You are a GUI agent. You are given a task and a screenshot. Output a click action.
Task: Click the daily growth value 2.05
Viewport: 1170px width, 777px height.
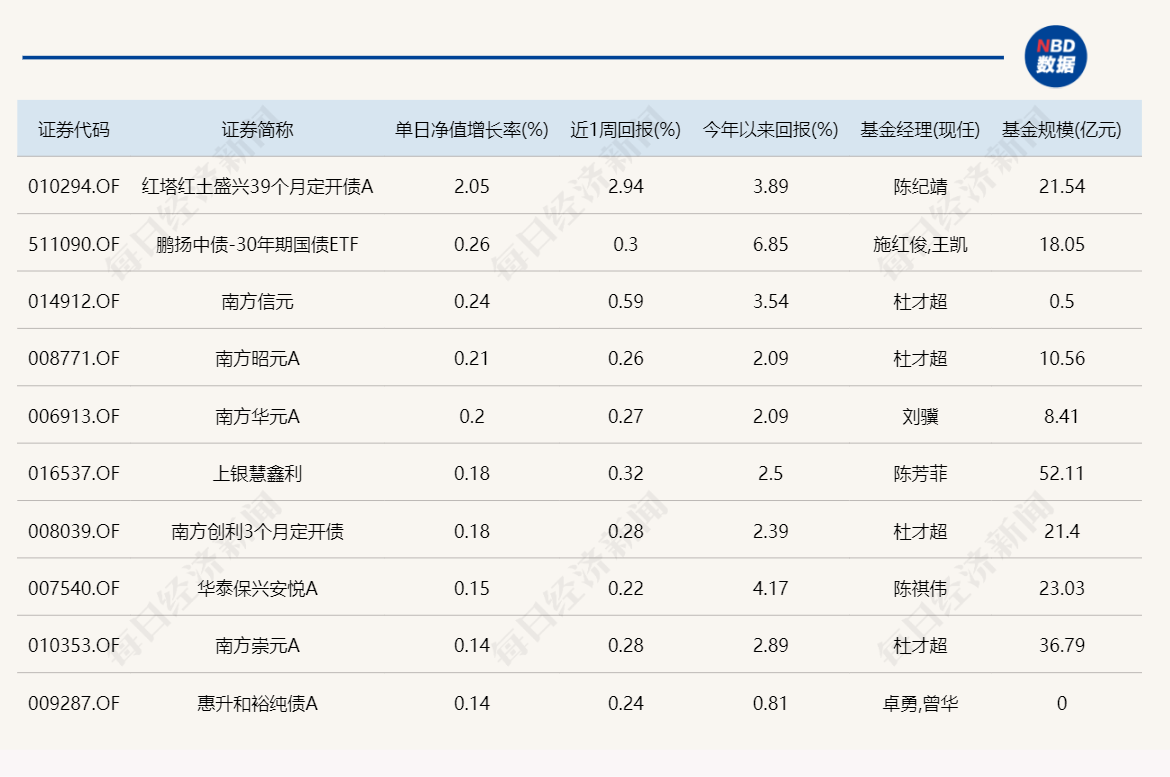pyautogui.click(x=472, y=187)
